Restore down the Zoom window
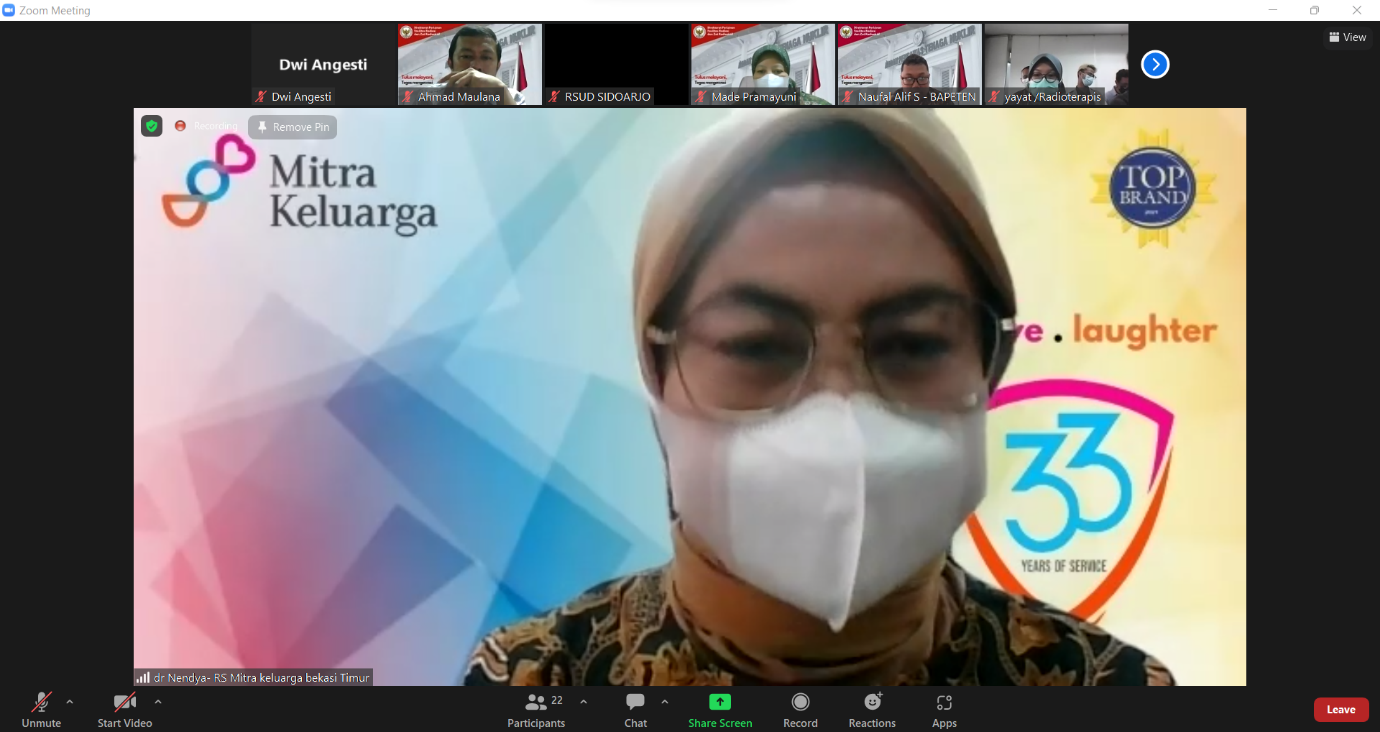The image size is (1380, 732). [x=1314, y=10]
